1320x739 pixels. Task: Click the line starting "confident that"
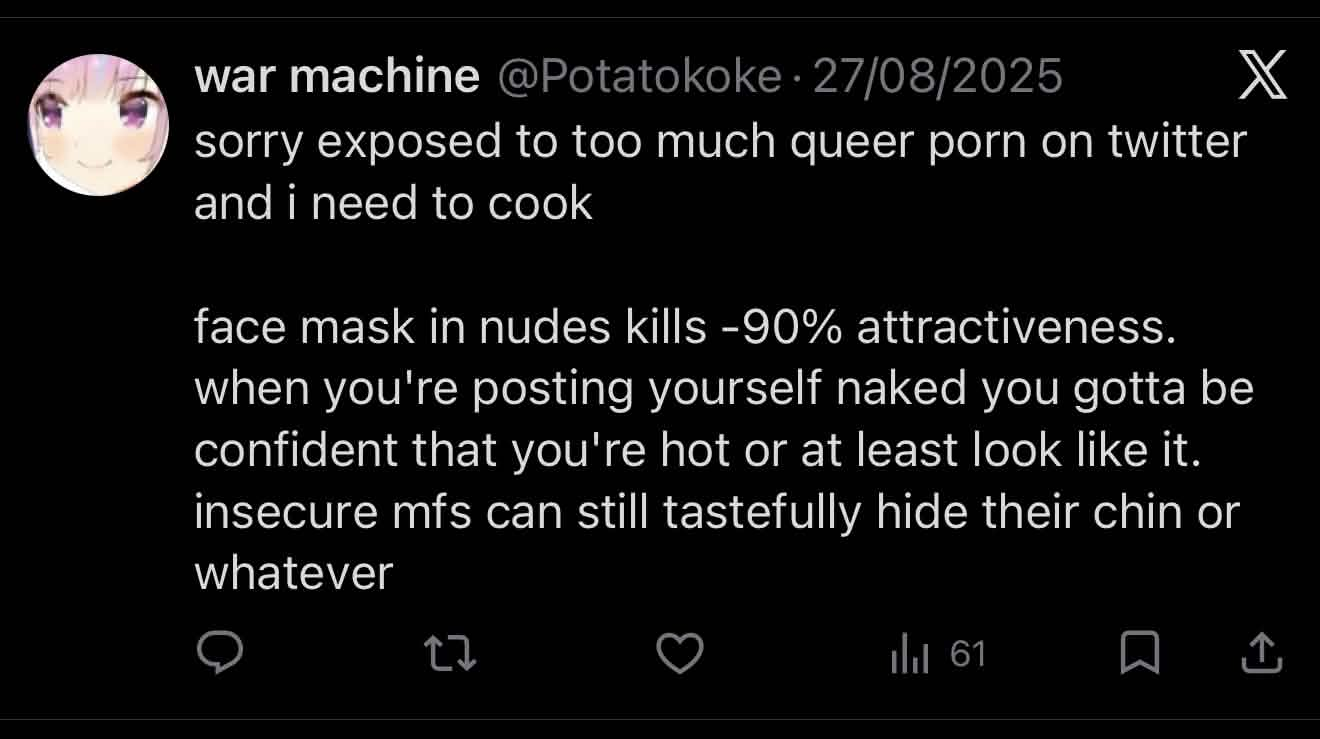[x=696, y=451]
